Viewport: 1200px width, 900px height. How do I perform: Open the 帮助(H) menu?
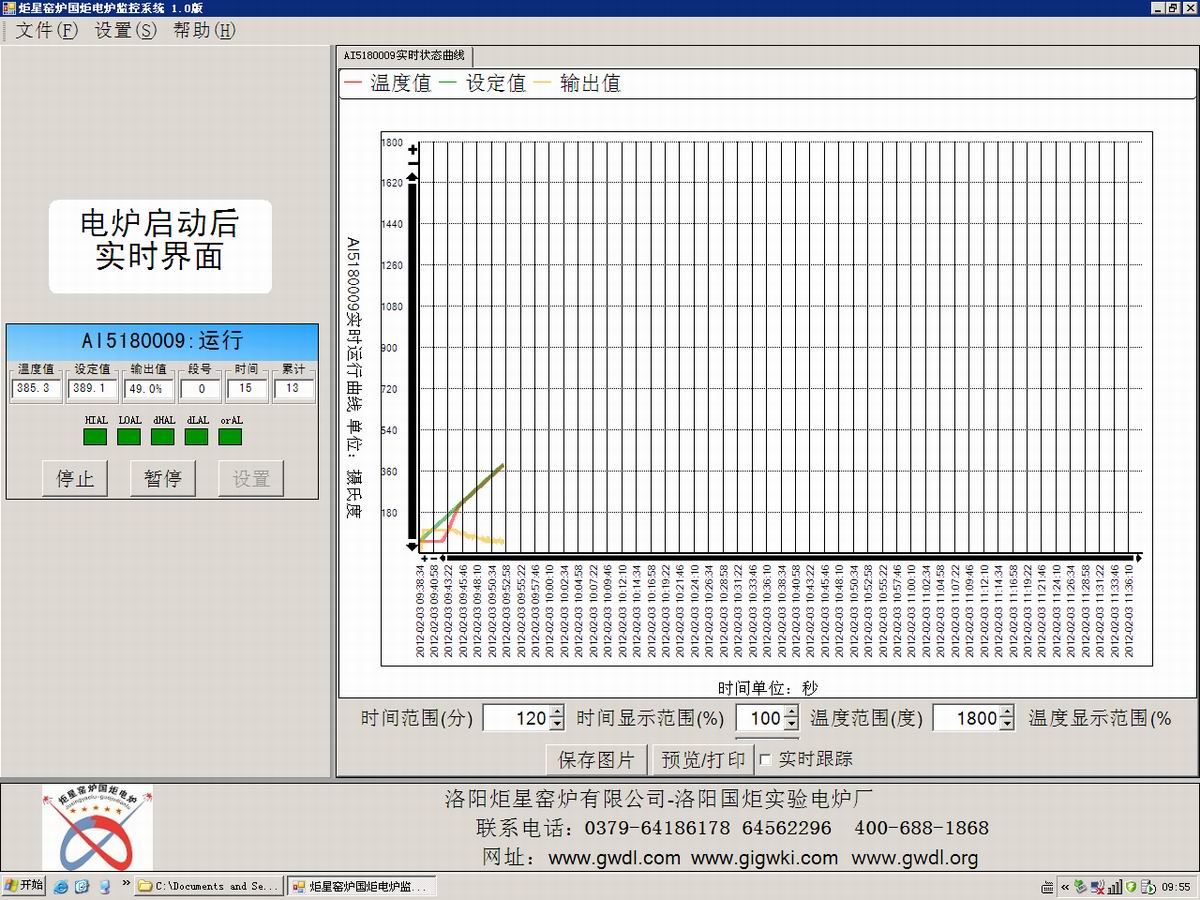click(x=204, y=30)
